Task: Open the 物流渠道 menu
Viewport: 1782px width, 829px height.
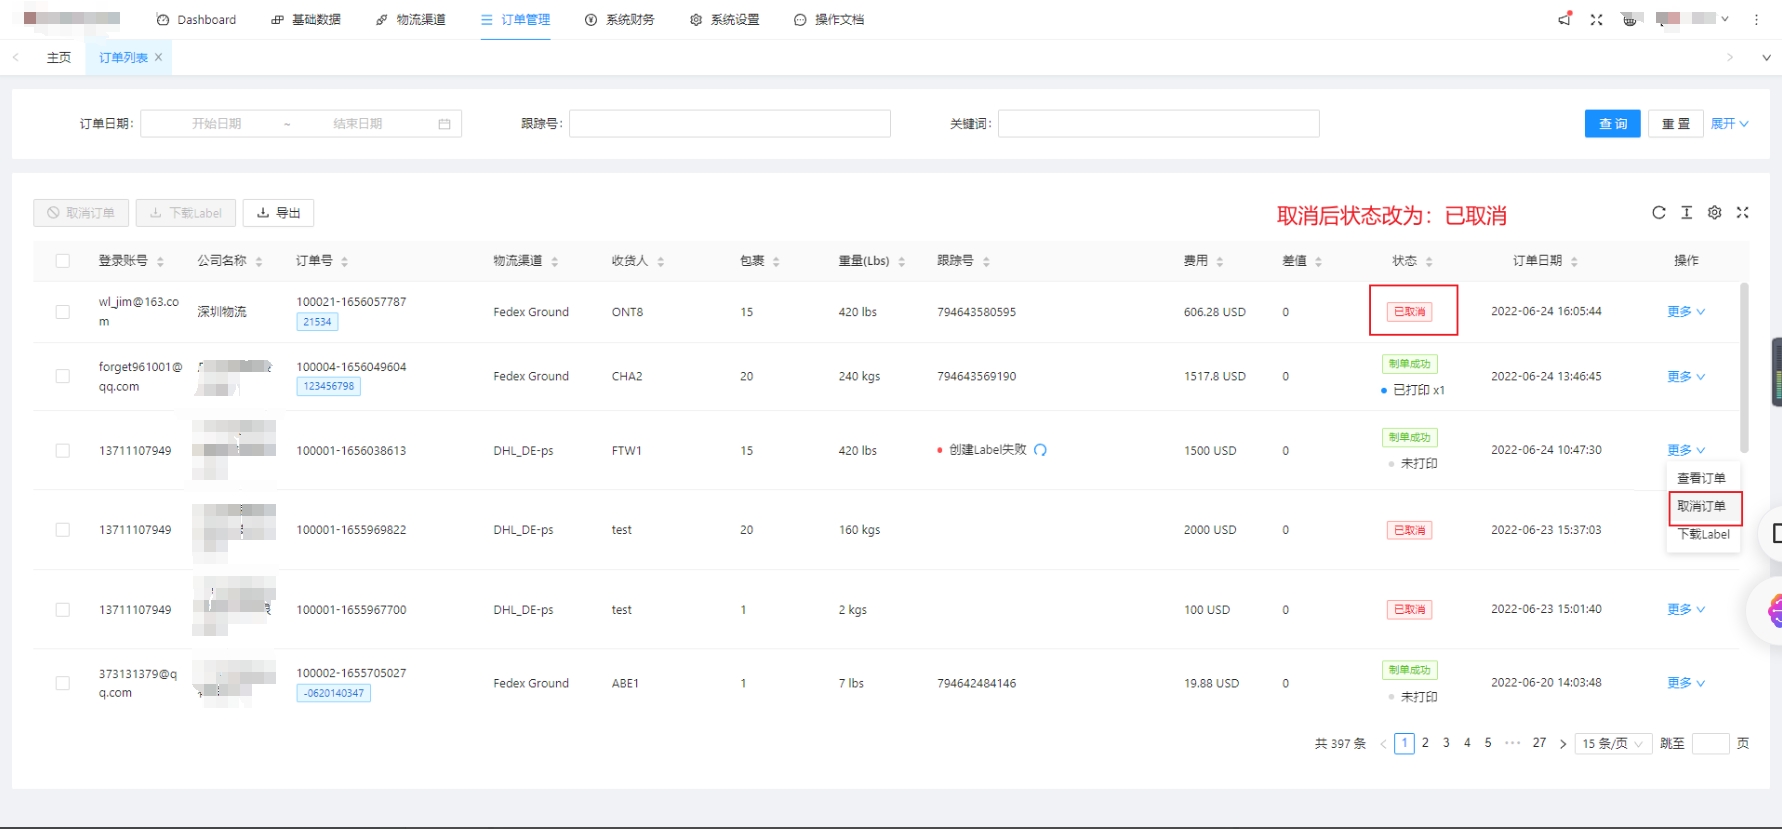Action: [411, 20]
